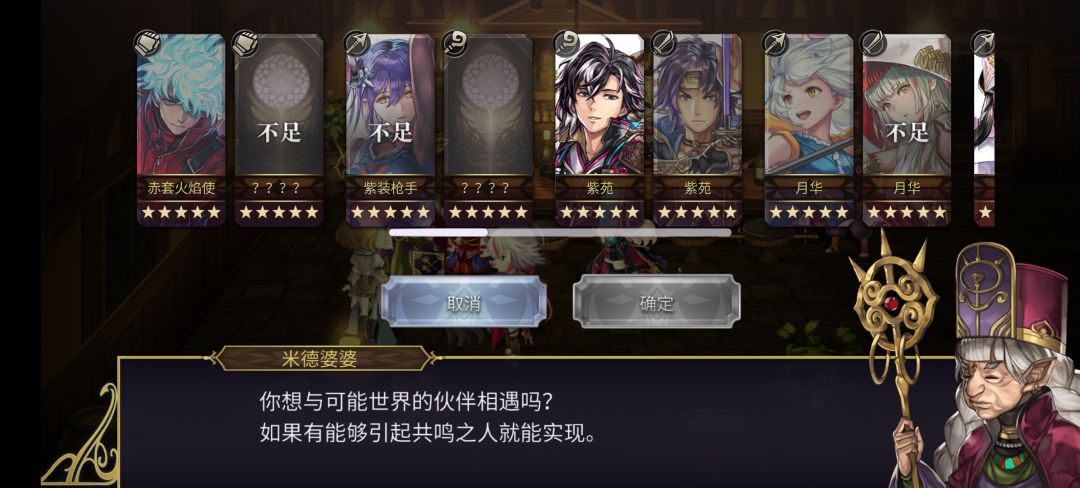Image resolution: width=1080 pixels, height=488 pixels.
Task: Click the 米德婆婆 speaker name plate
Action: [325, 358]
